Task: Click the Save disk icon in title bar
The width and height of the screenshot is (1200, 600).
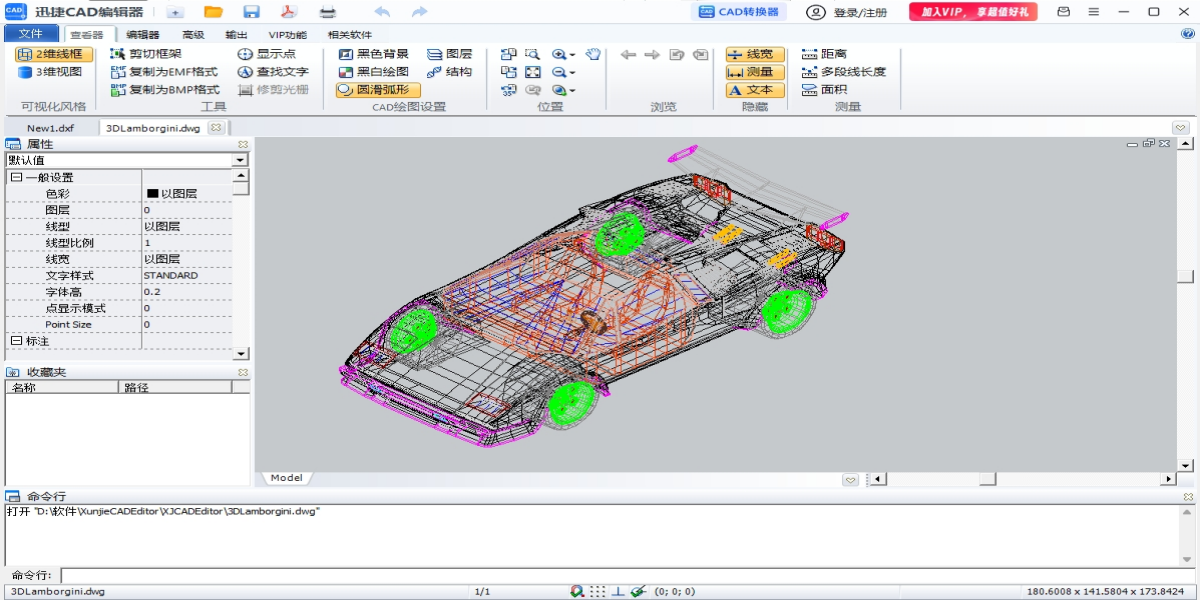Action: click(251, 12)
